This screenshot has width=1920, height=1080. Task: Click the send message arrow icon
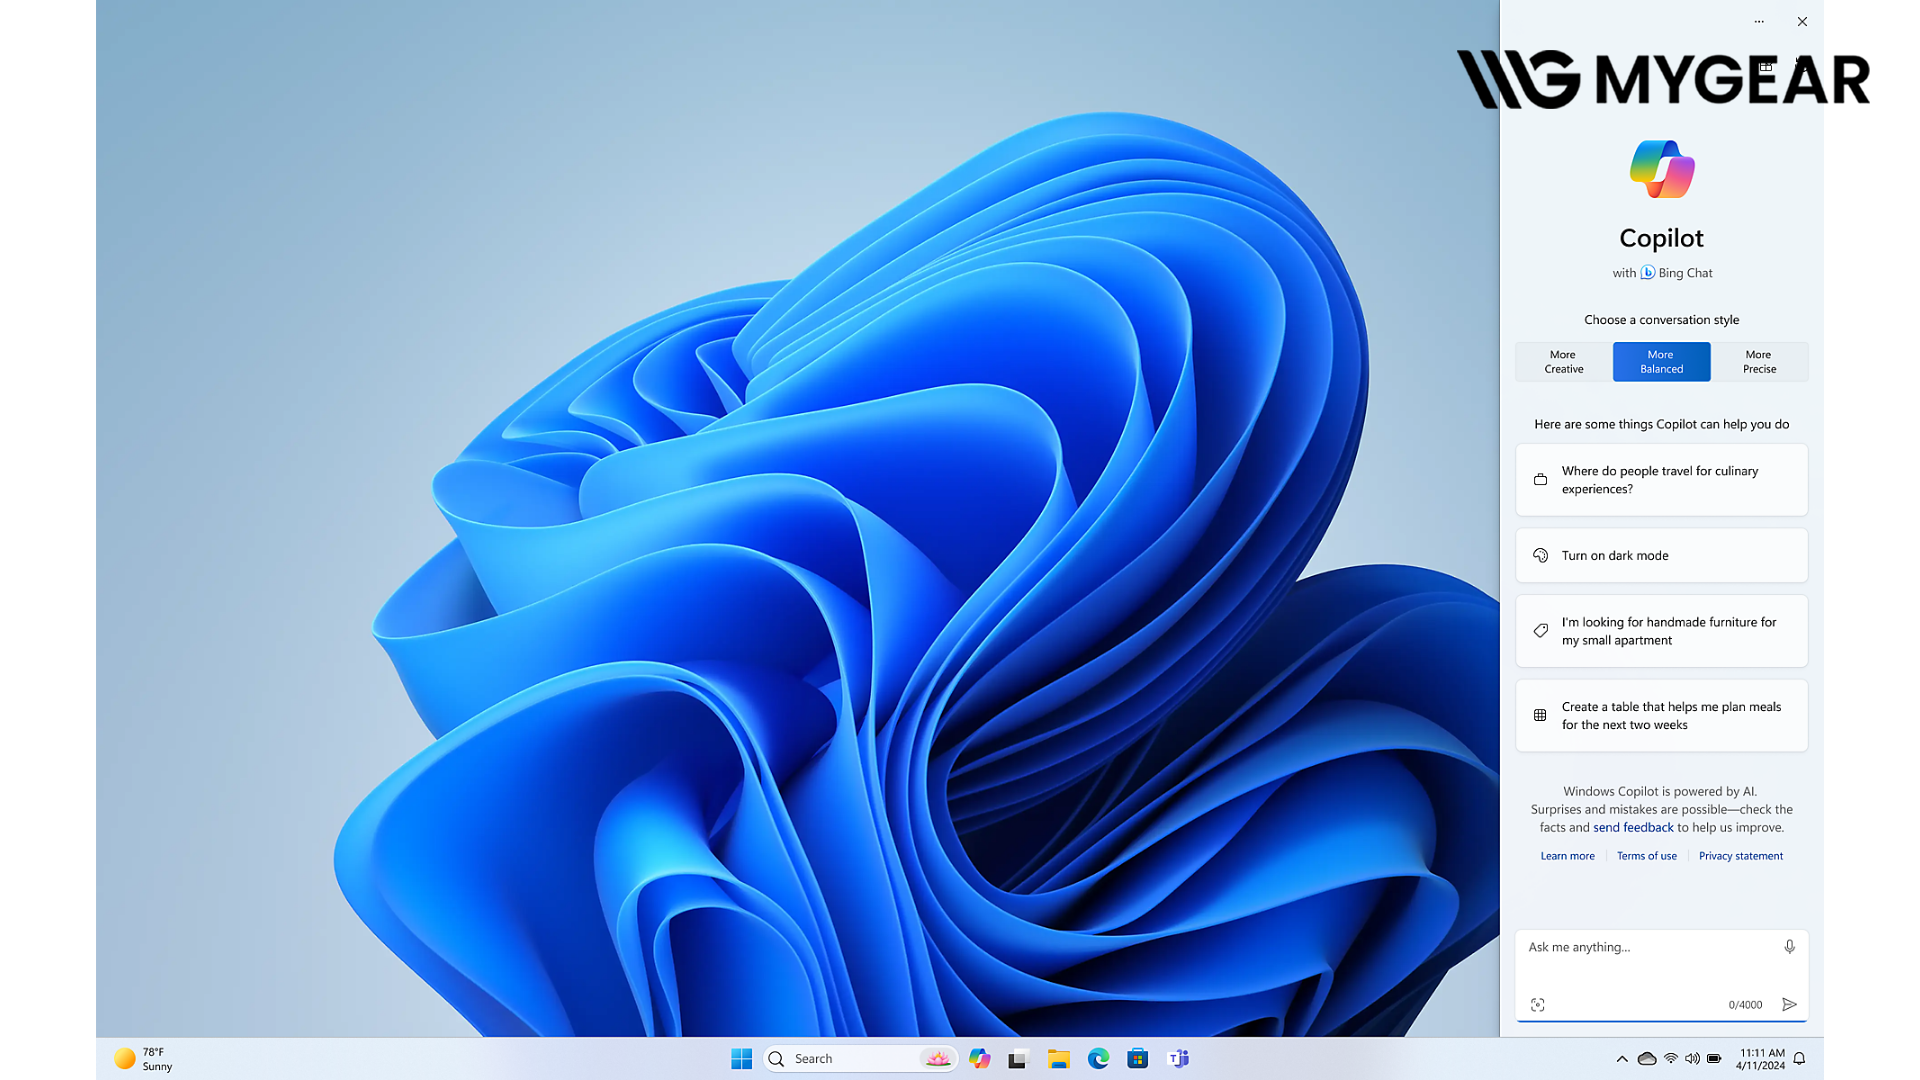point(1789,1005)
